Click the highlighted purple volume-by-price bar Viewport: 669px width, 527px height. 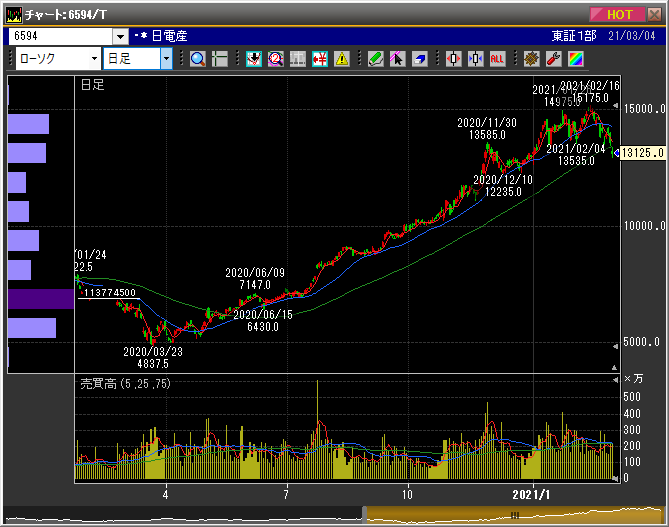40,299
